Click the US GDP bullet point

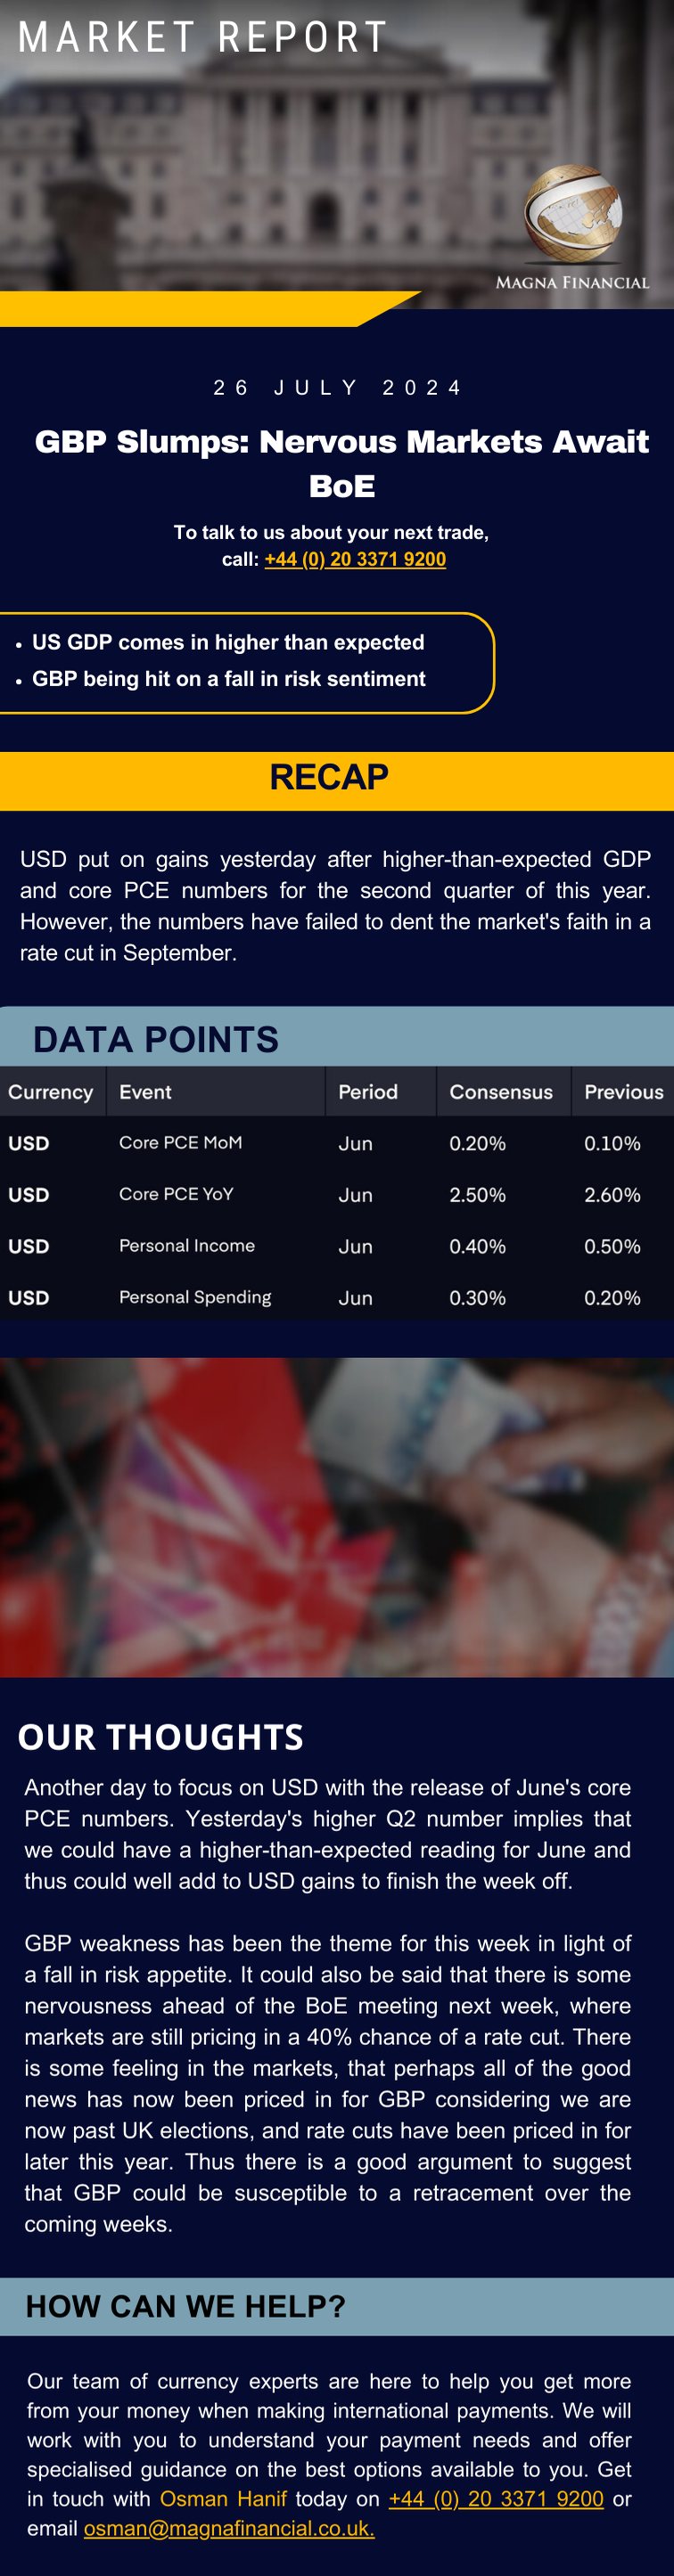click(x=228, y=642)
